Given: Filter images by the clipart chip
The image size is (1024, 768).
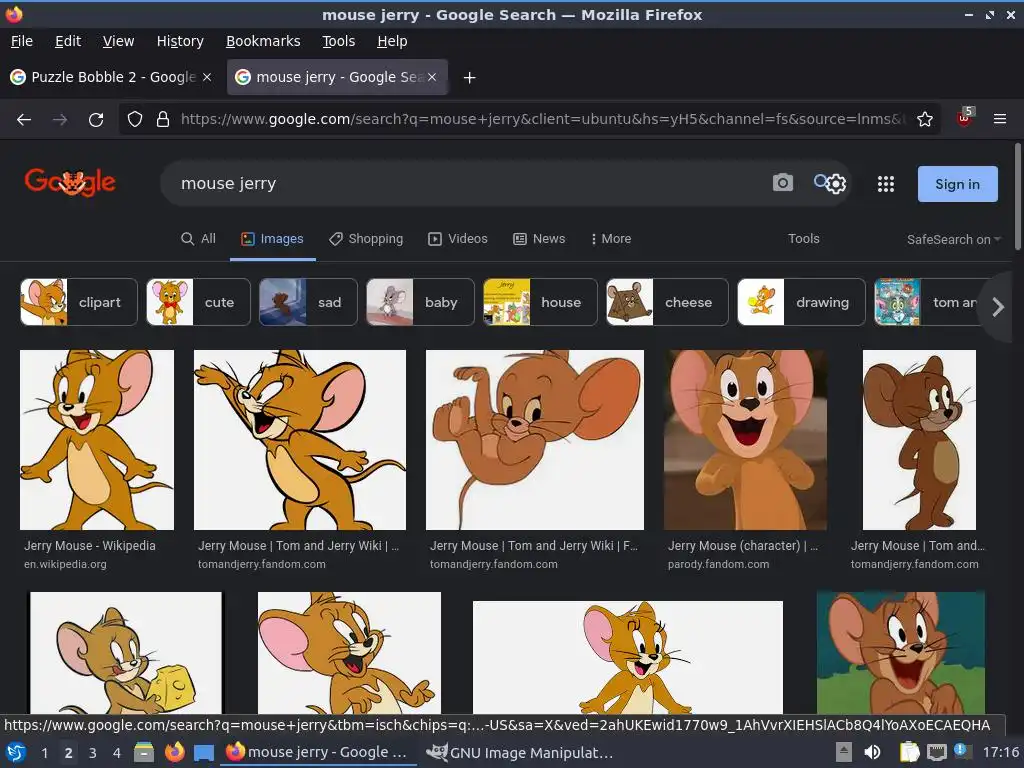Looking at the screenshot, I should point(79,302).
